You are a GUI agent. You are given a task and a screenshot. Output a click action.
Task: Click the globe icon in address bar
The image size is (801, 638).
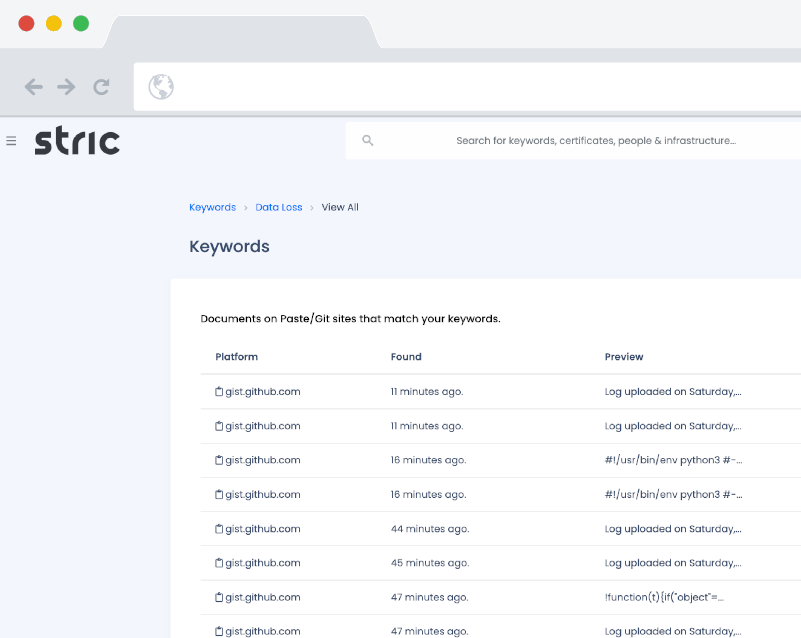[x=161, y=87]
